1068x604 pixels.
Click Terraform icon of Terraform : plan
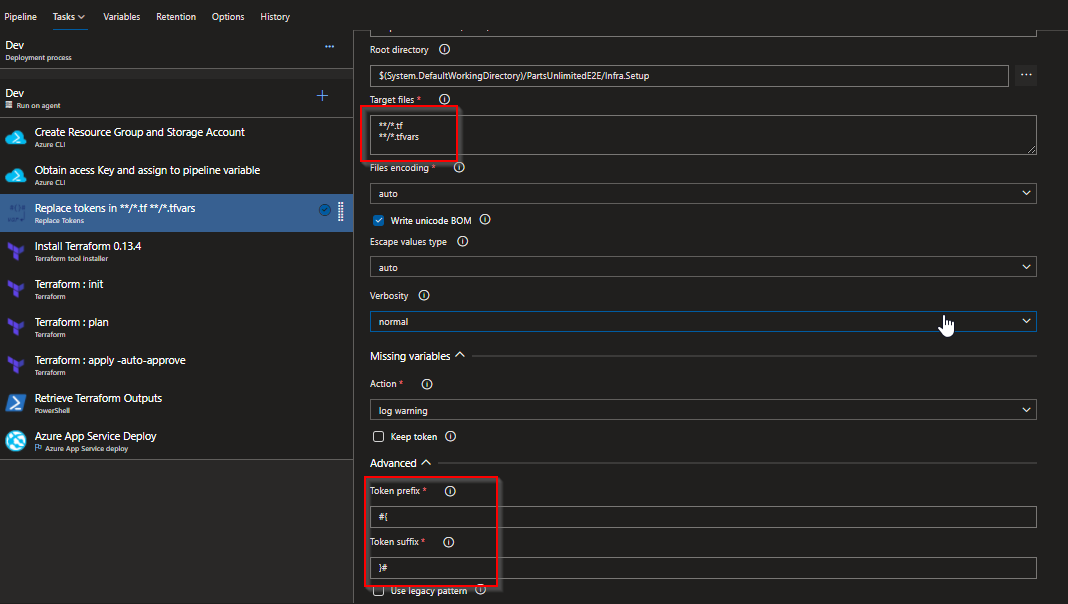16,328
